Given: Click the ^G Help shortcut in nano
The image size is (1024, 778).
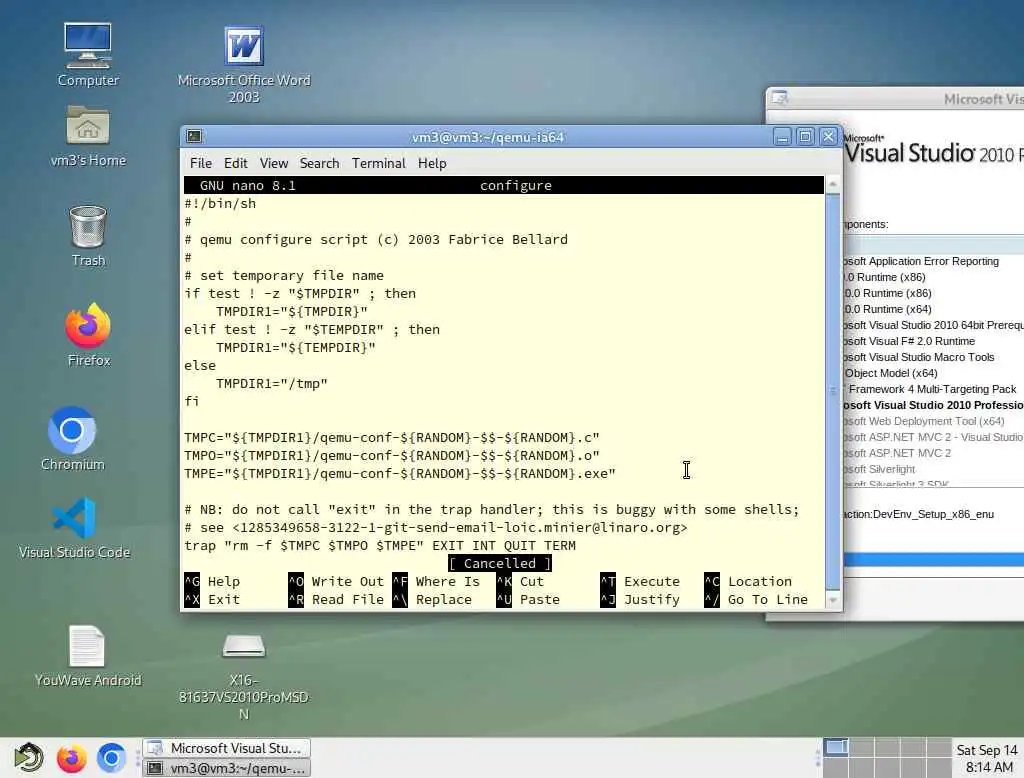Looking at the screenshot, I should [212, 581].
